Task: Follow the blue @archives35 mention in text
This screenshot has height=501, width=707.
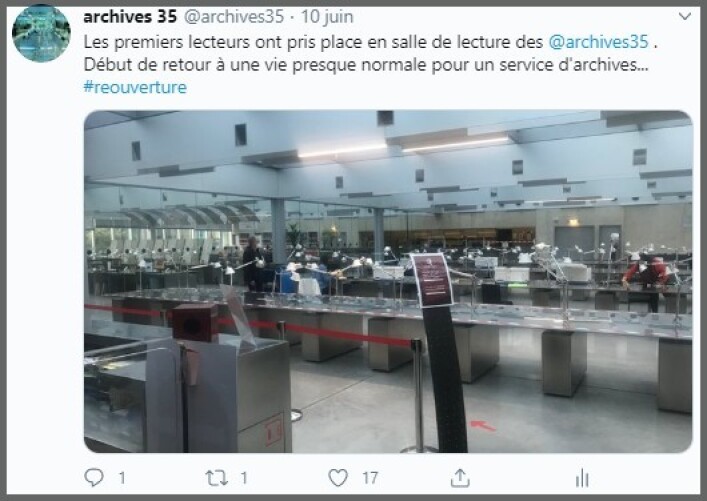Action: pos(598,41)
